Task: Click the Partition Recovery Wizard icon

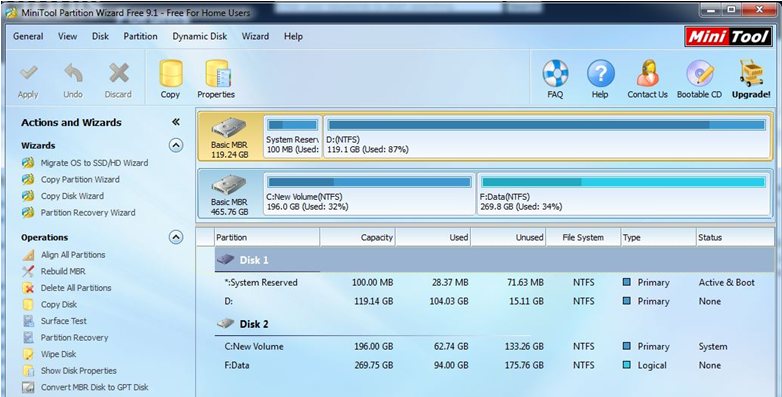Action: [x=28, y=212]
